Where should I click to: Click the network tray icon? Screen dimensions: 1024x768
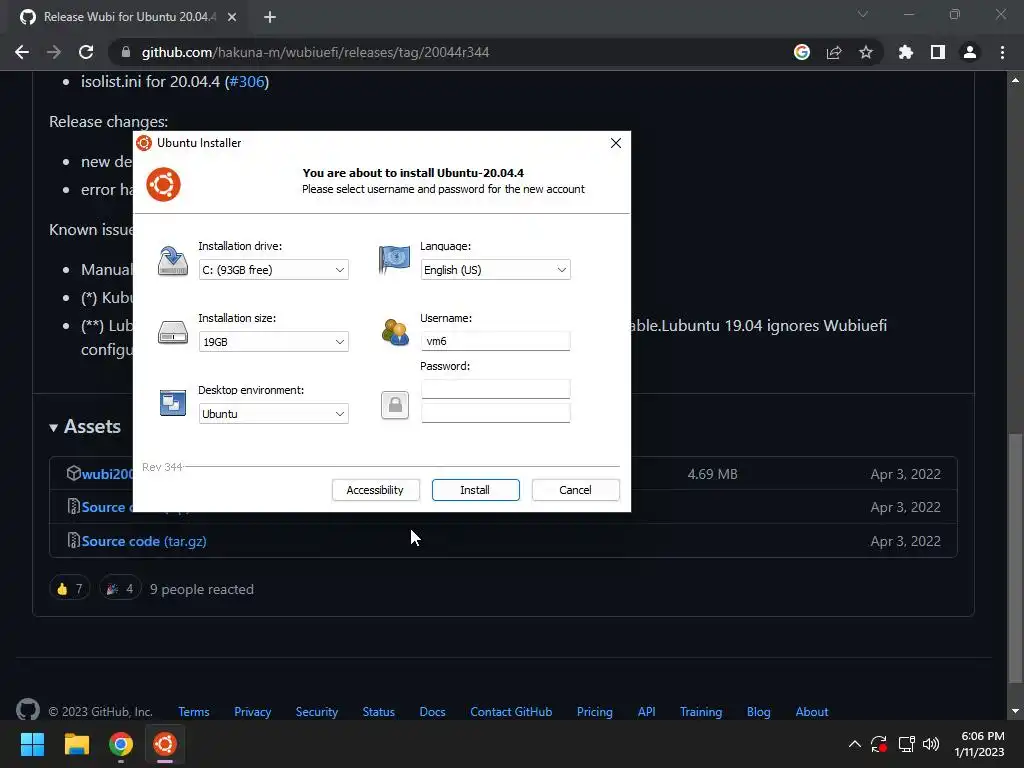[x=906, y=744]
